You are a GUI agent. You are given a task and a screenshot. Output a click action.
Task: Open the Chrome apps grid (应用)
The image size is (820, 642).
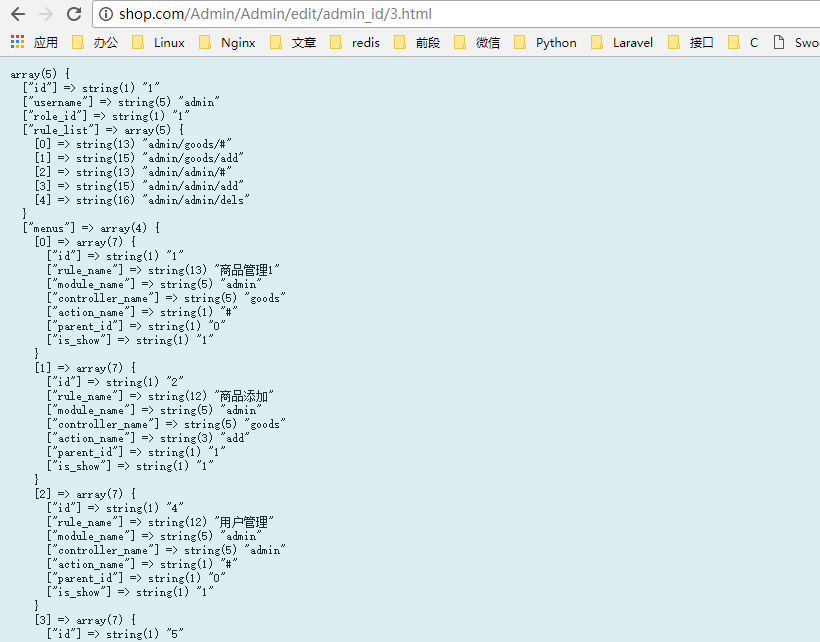coord(34,42)
